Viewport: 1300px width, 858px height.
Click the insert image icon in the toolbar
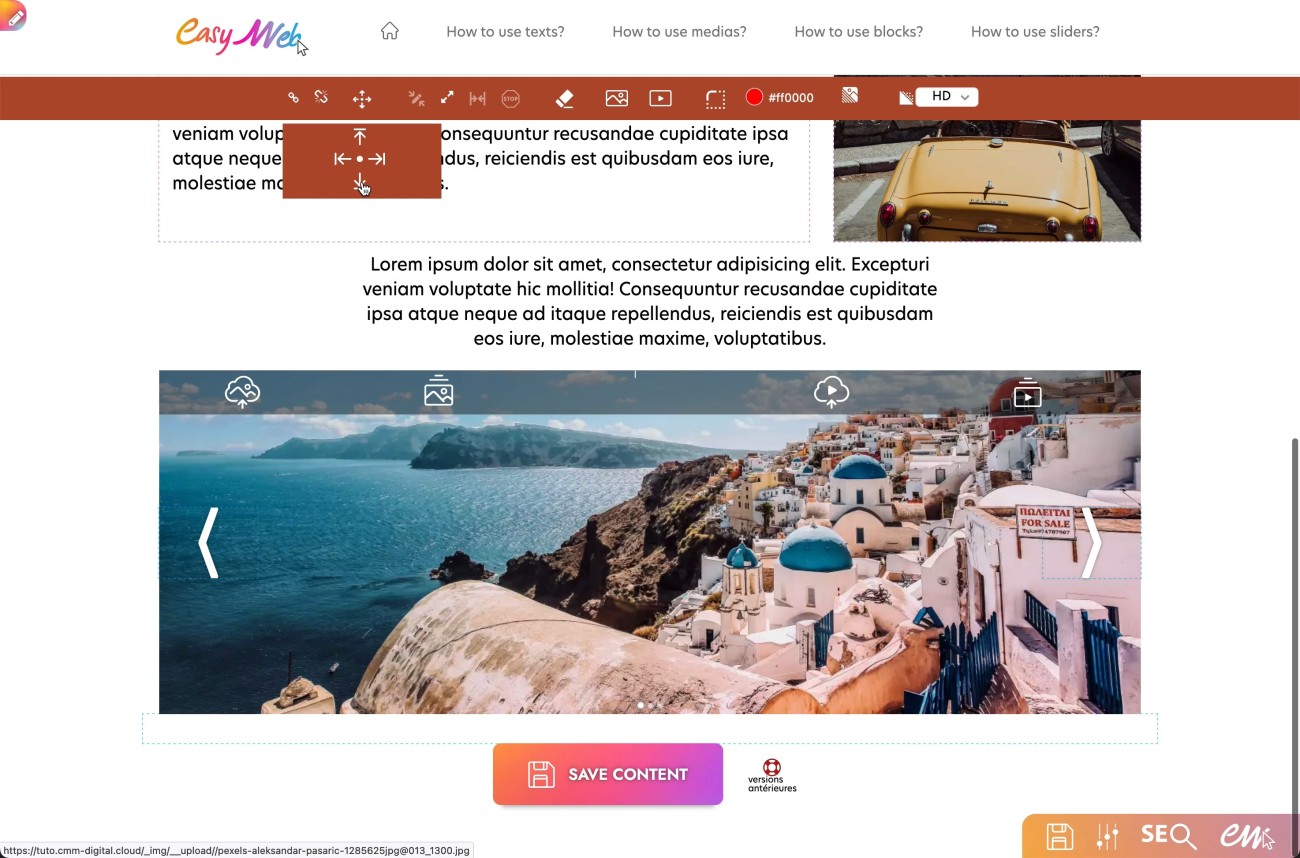(x=616, y=98)
